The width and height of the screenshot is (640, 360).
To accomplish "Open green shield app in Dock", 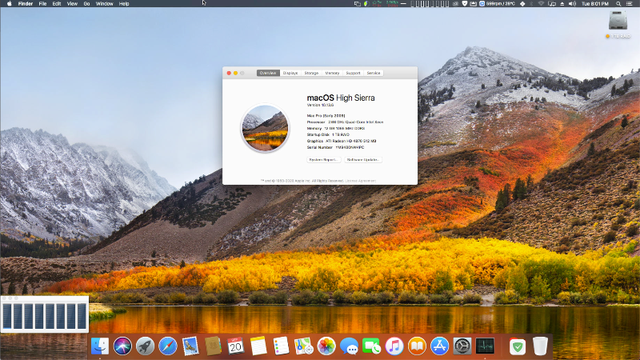I will coord(518,346).
